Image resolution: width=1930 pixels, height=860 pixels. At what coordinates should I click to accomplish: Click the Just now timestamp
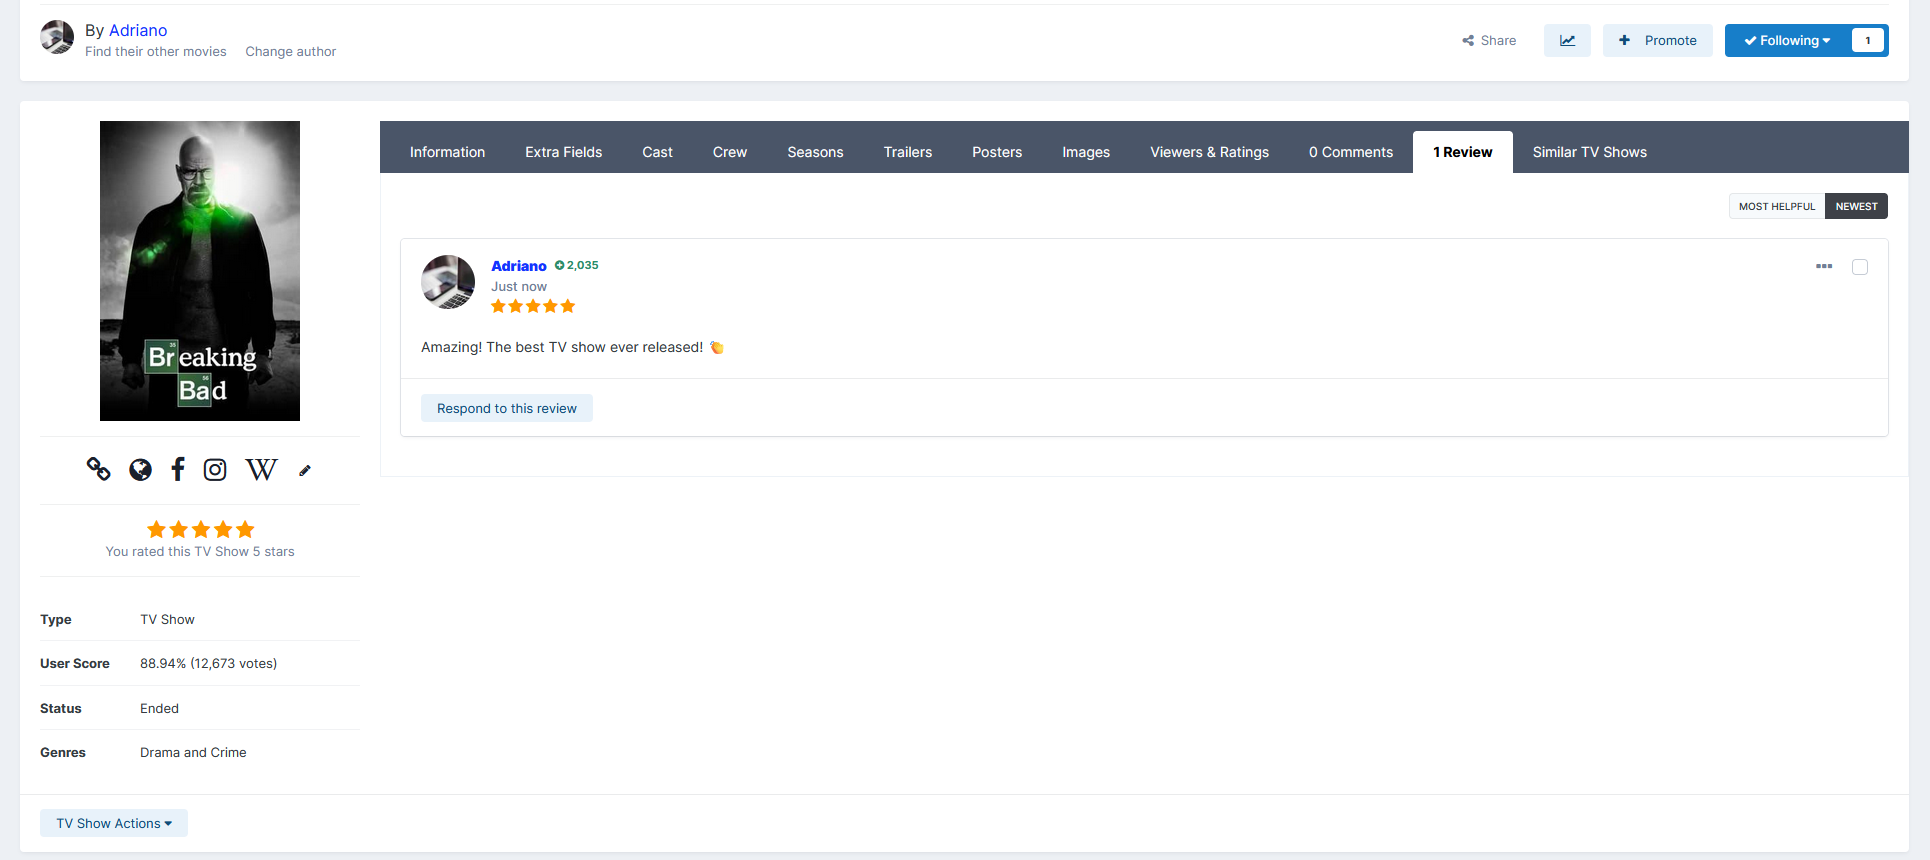pyautogui.click(x=519, y=287)
